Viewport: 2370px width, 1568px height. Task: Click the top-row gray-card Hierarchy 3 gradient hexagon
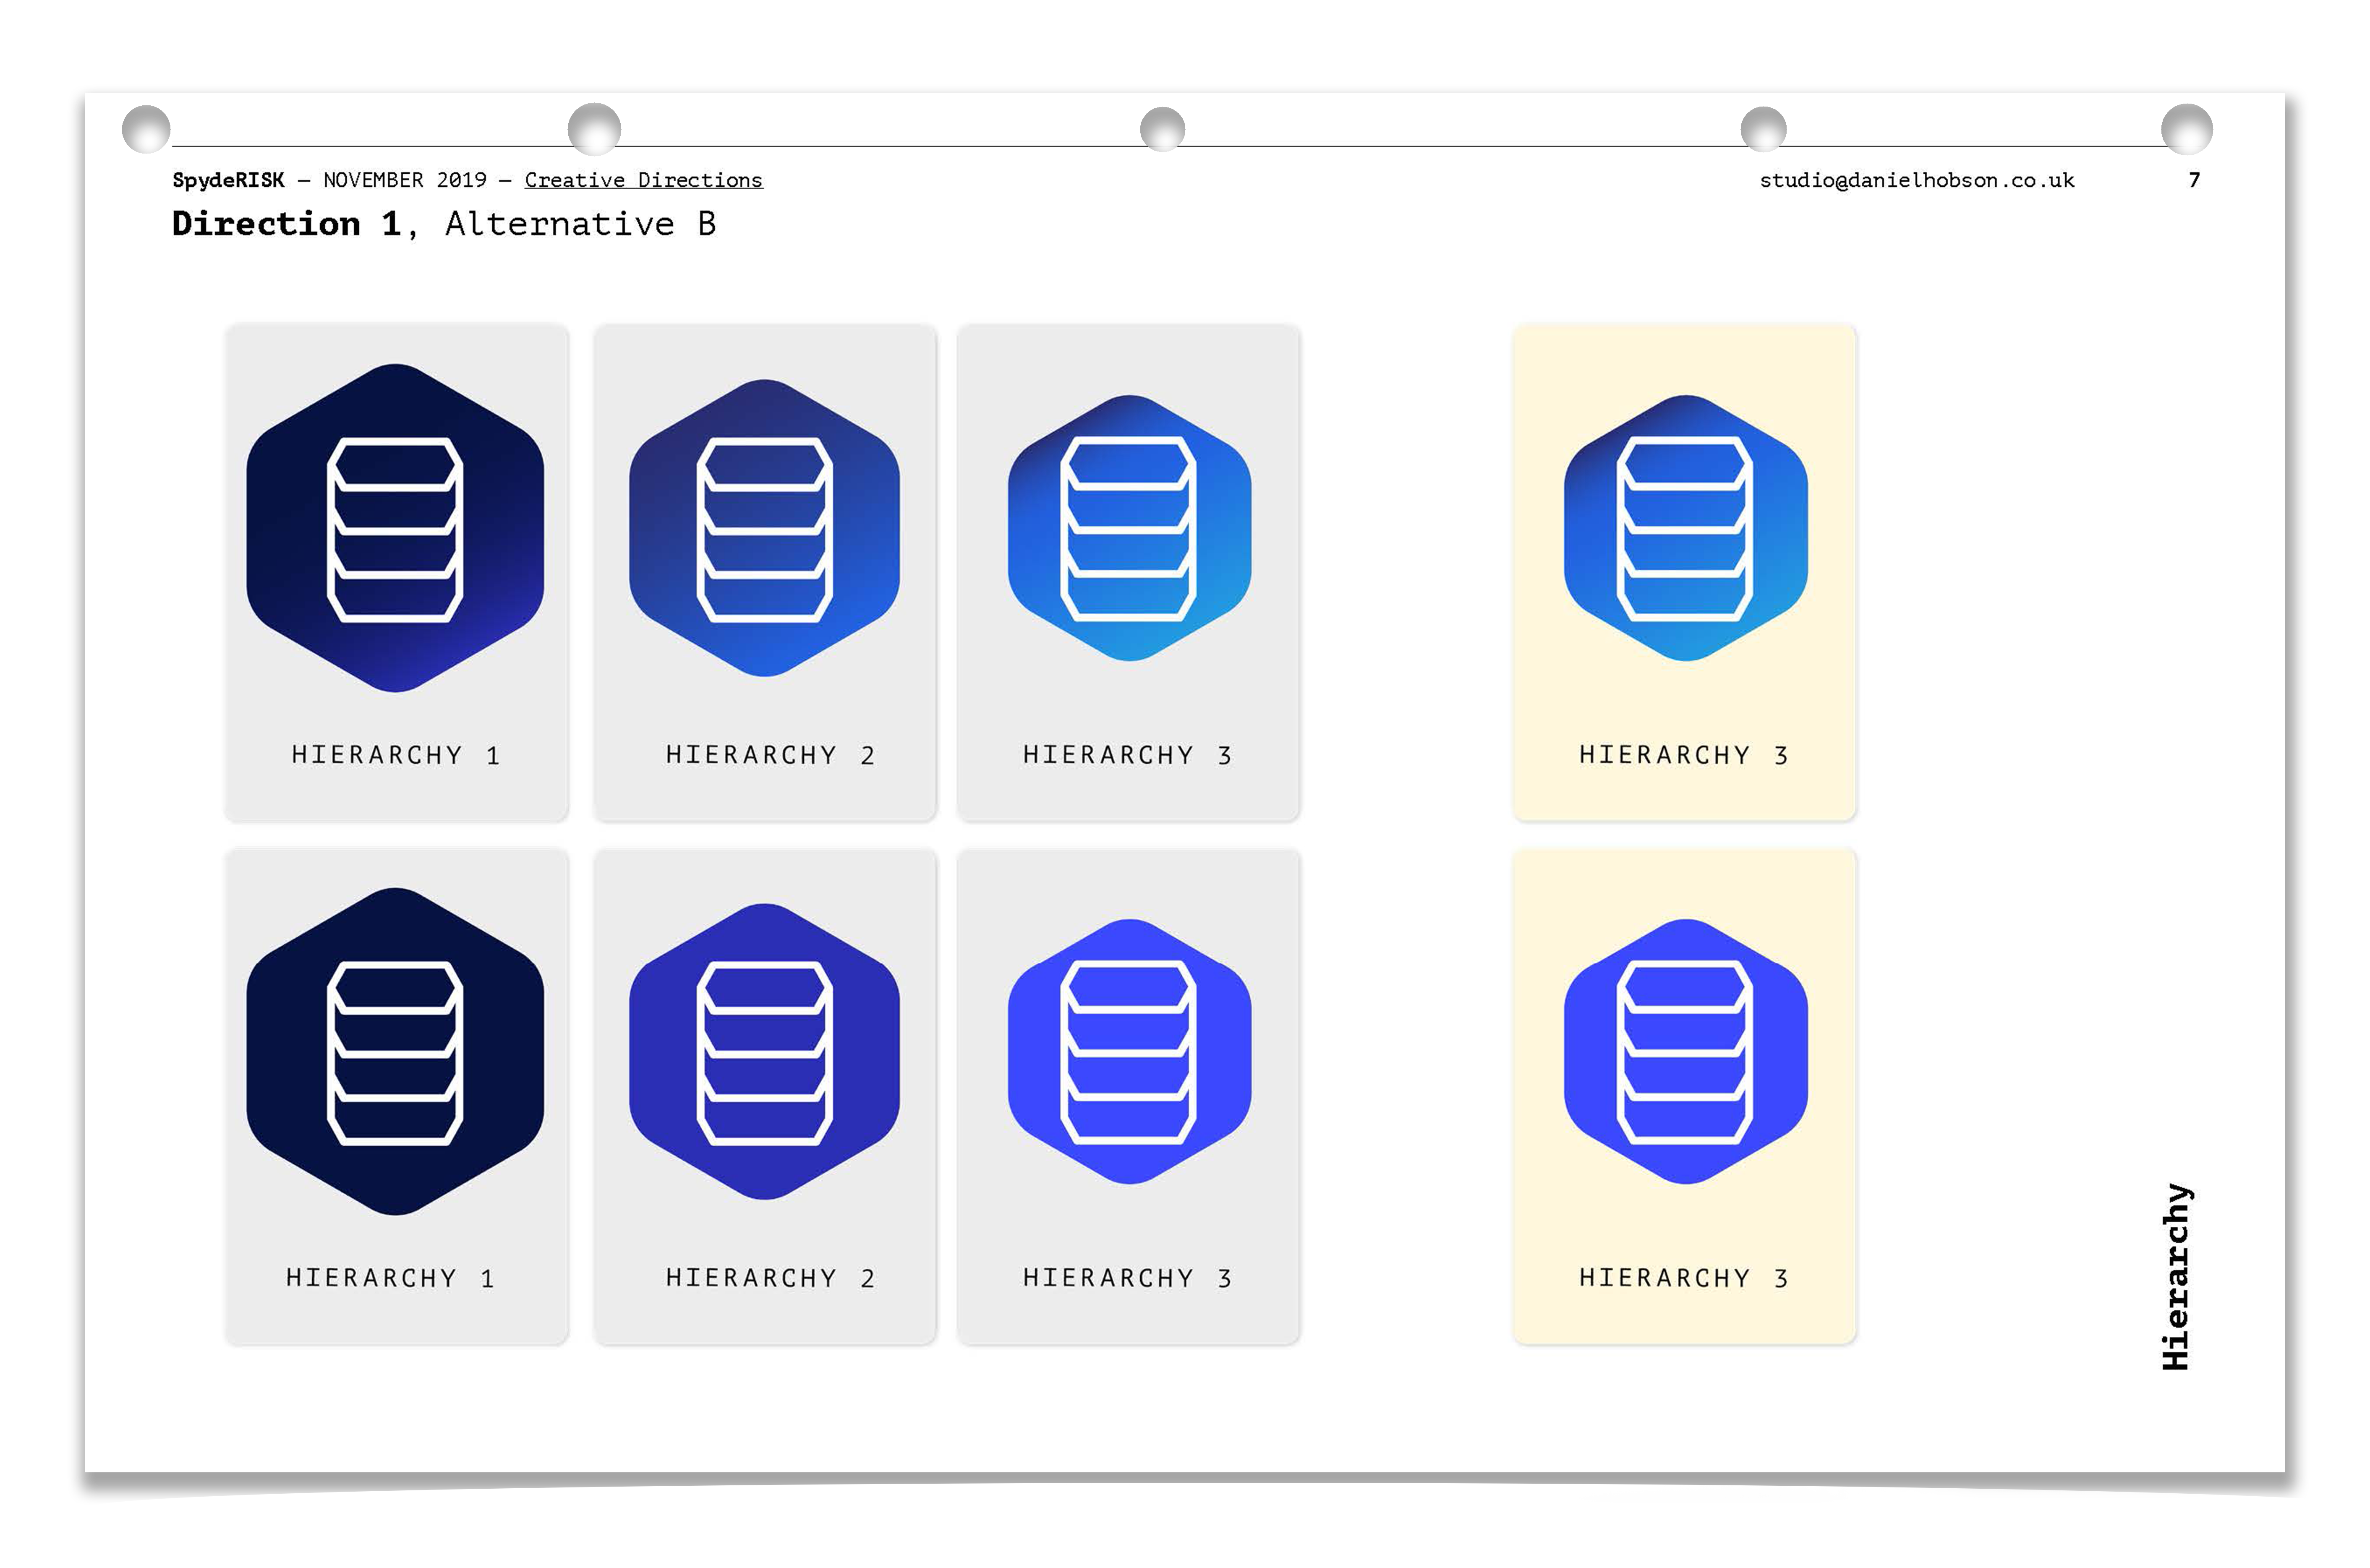(x=1129, y=528)
